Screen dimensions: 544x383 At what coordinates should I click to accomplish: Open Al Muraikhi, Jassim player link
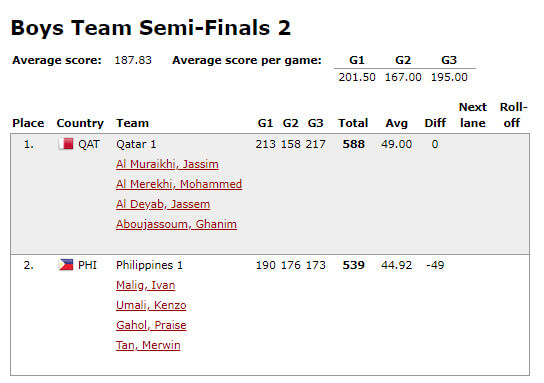(167, 164)
